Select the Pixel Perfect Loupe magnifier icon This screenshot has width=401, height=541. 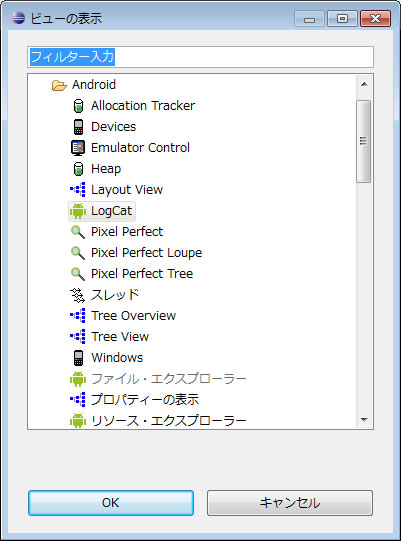78,253
